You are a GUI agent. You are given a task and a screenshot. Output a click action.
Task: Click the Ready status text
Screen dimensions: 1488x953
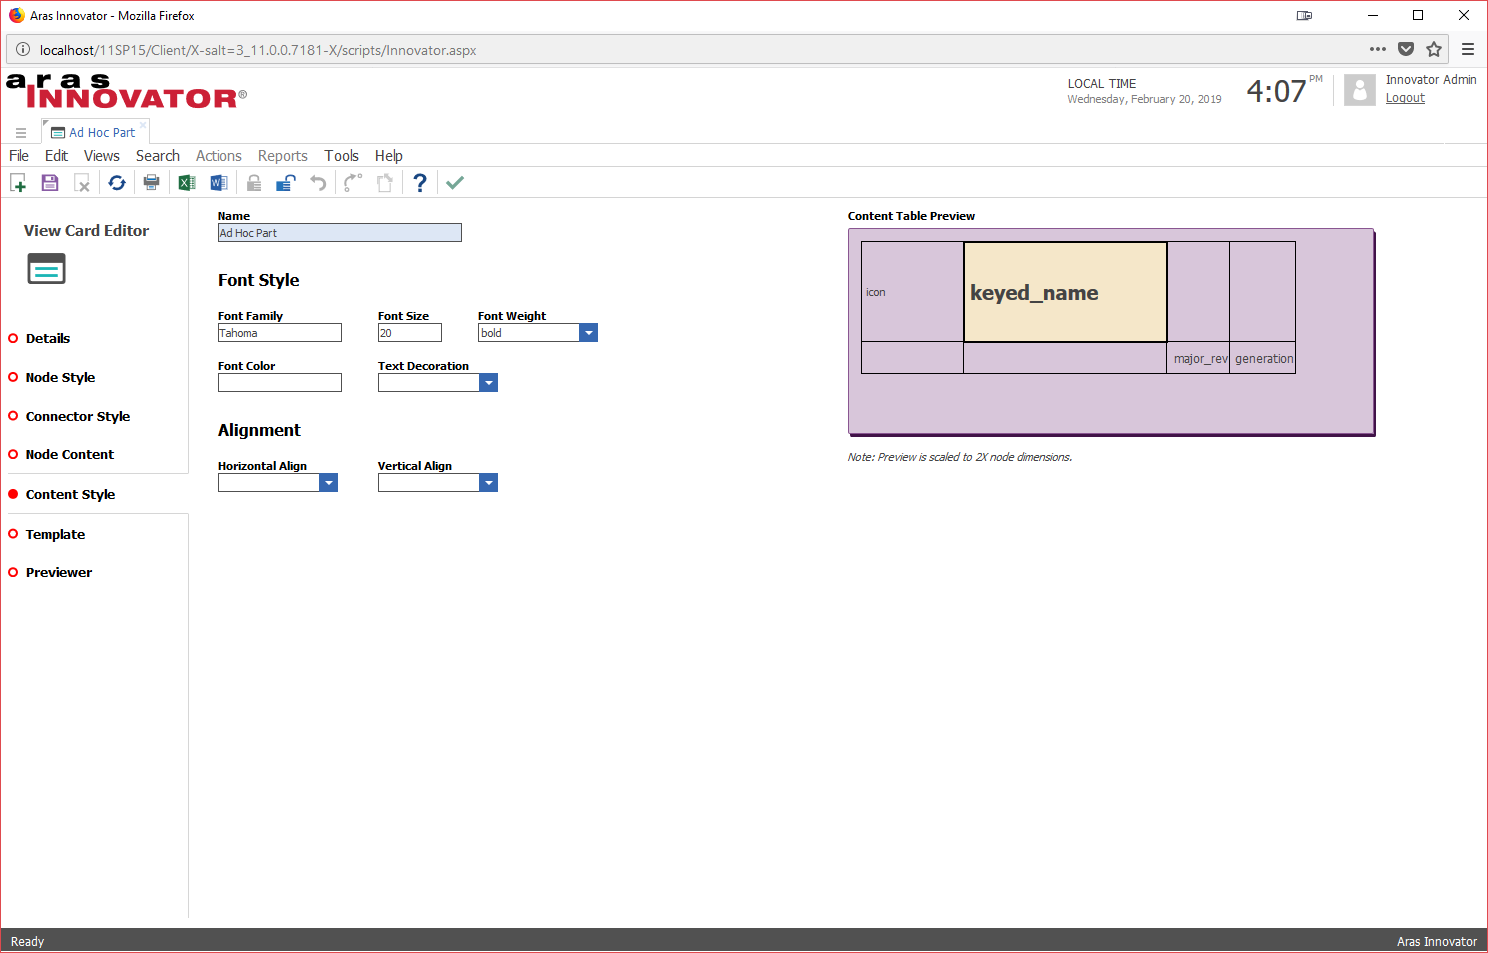(27, 941)
